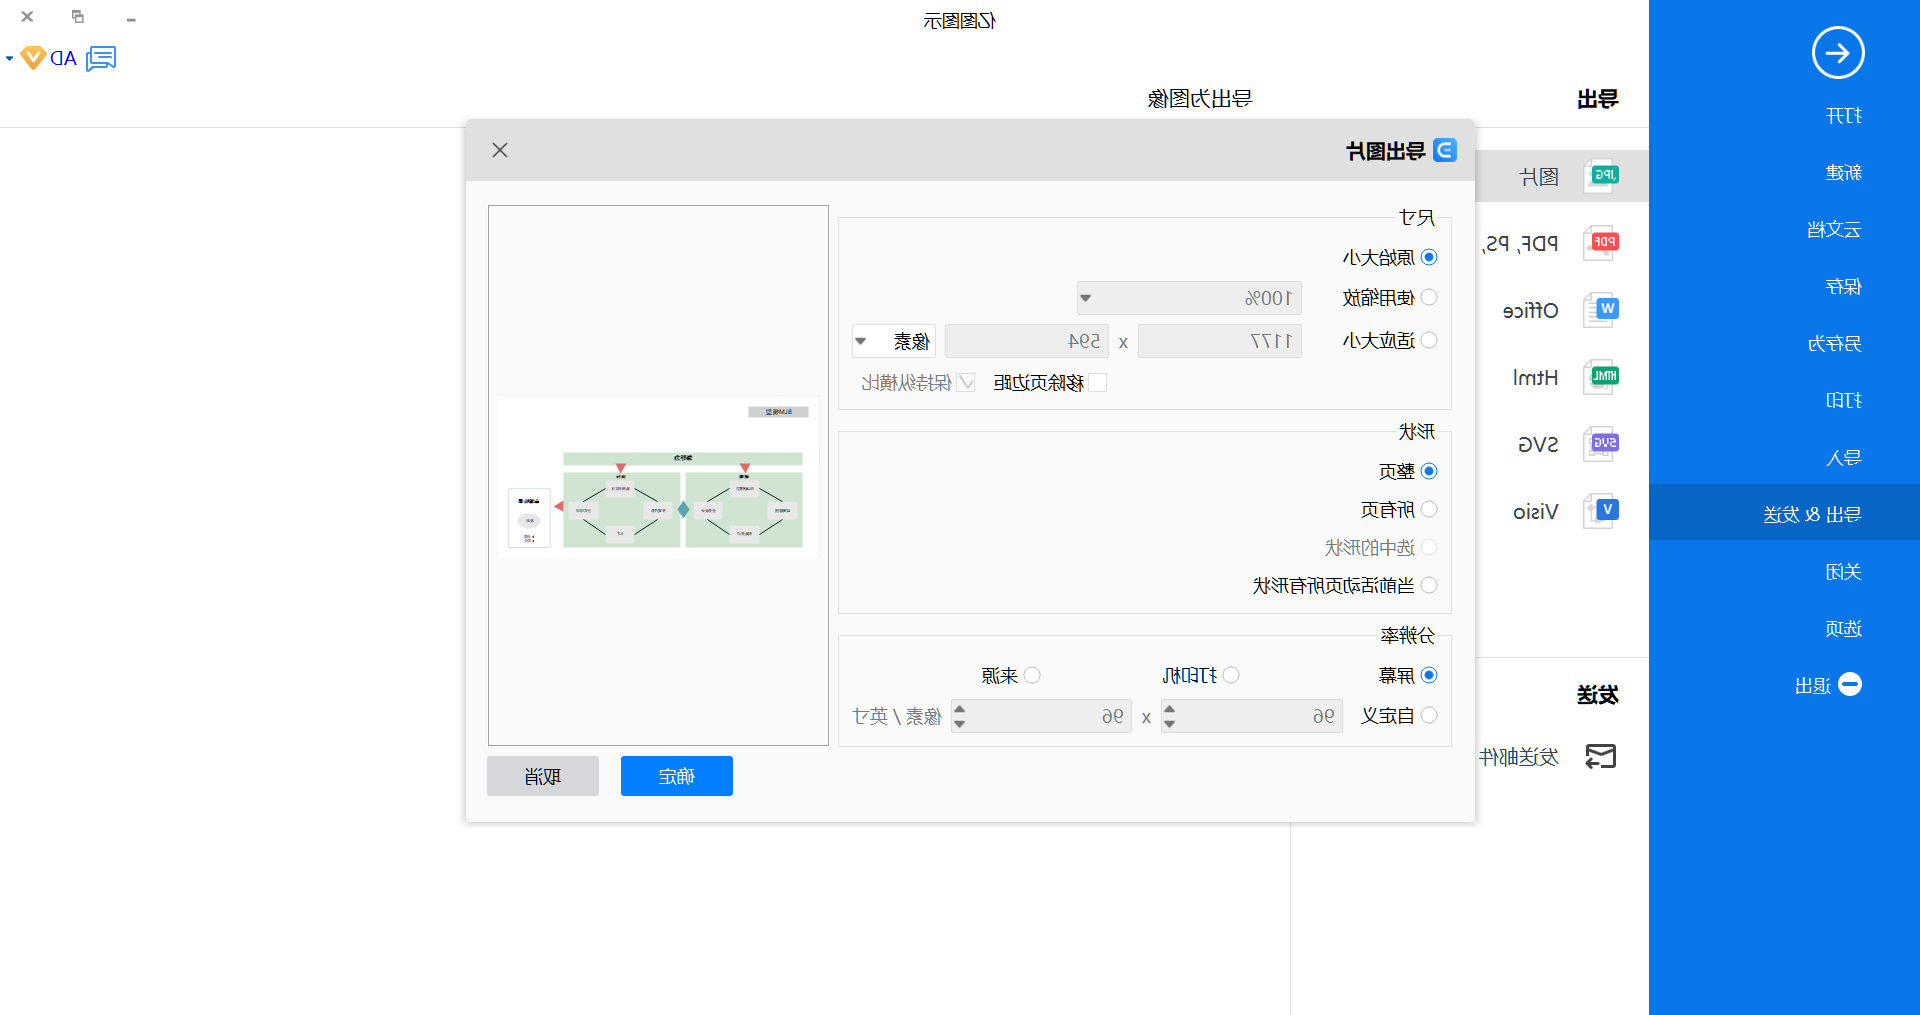
Task: Click the Html export type label
Action: [1536, 378]
